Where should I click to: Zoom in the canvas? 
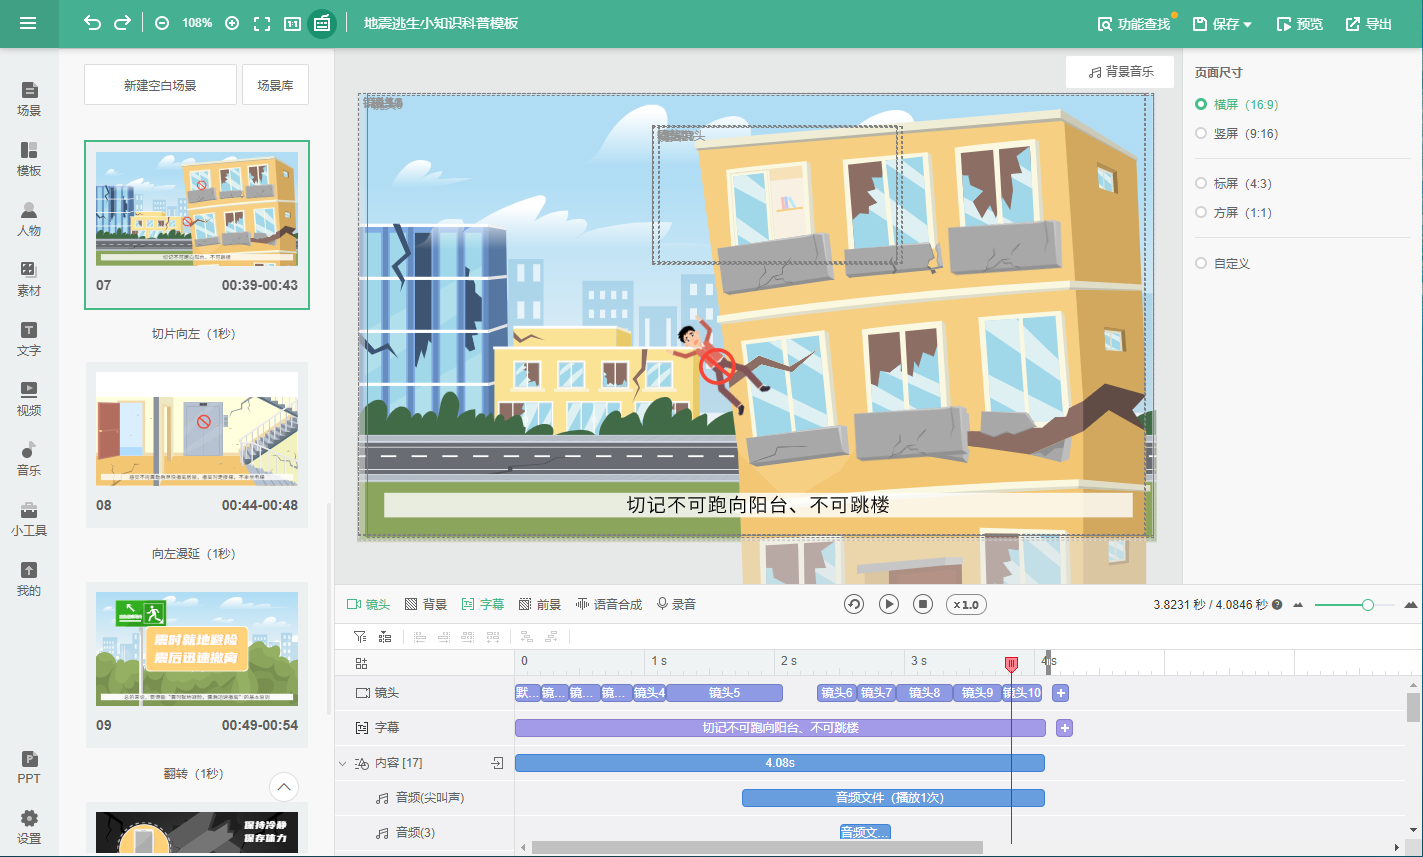[x=232, y=23]
